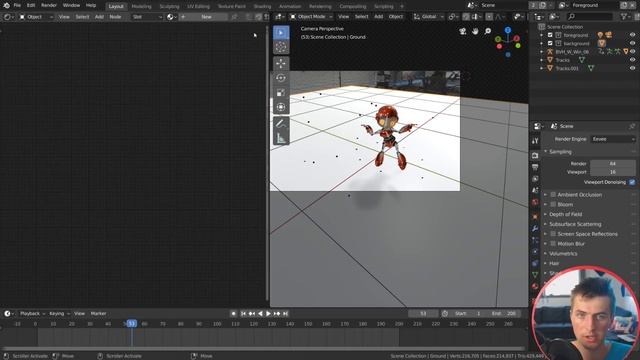This screenshot has width=640, height=360.
Task: Select the Scale tool
Action: [281, 93]
